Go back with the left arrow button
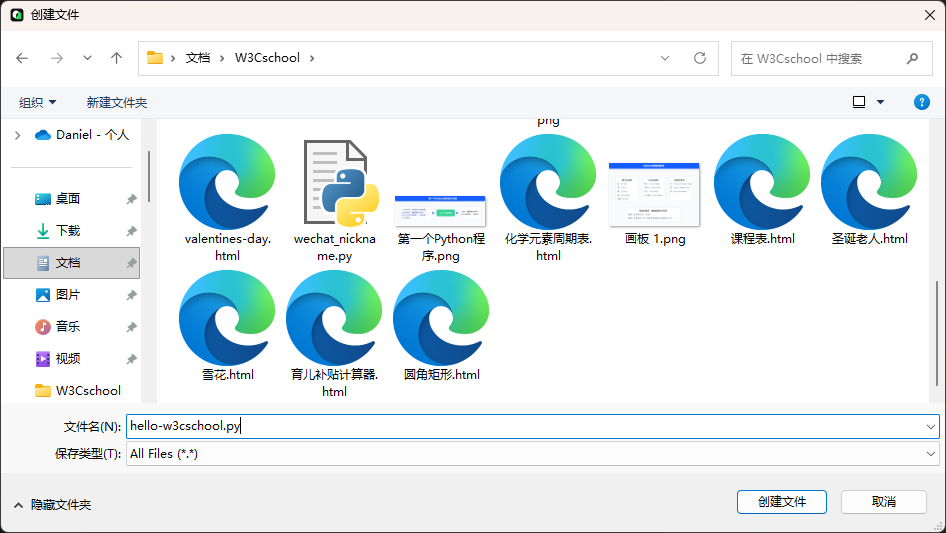The image size is (946, 533). click(22, 58)
